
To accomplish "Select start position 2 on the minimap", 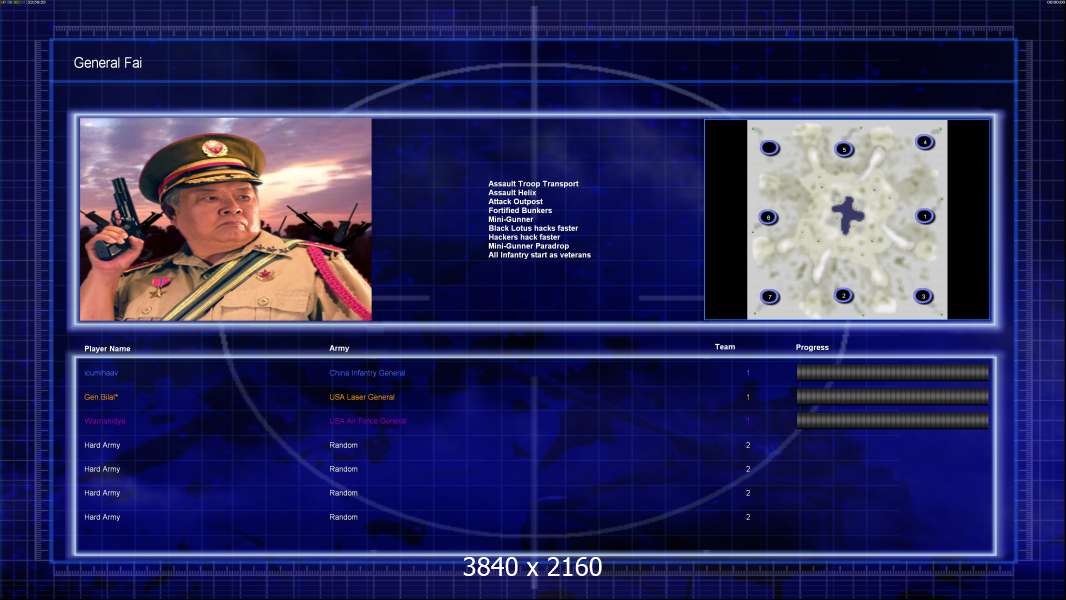I will [844, 295].
